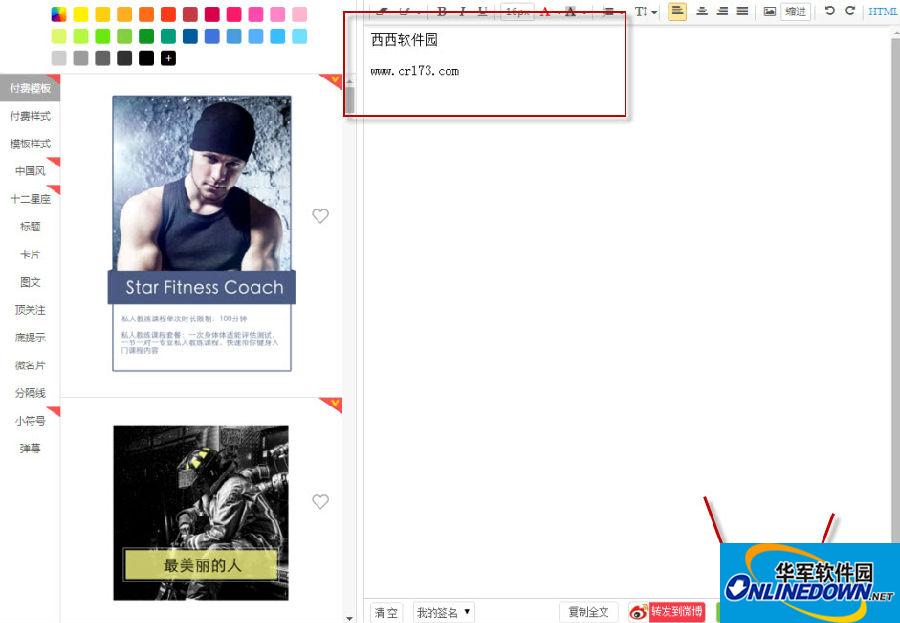The height and width of the screenshot is (623, 900).
Task: Click the 西西软件园 text in editor
Action: coord(405,40)
